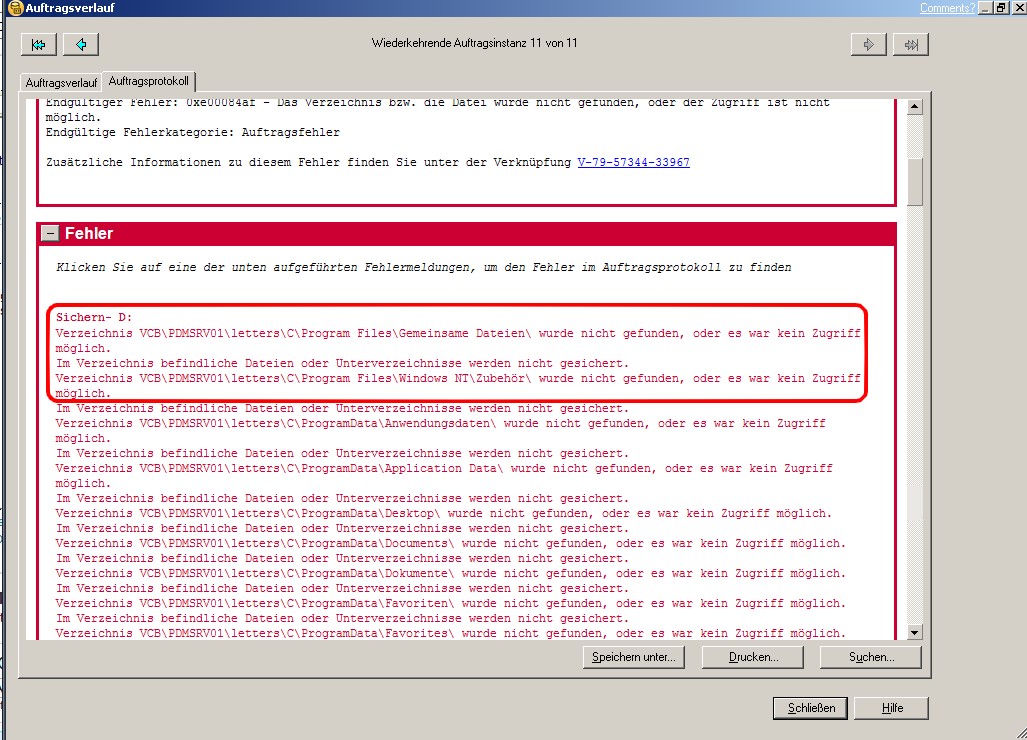This screenshot has height=740, width=1027.
Task: Click the log scrollbar up arrow
Action: pos(915,106)
